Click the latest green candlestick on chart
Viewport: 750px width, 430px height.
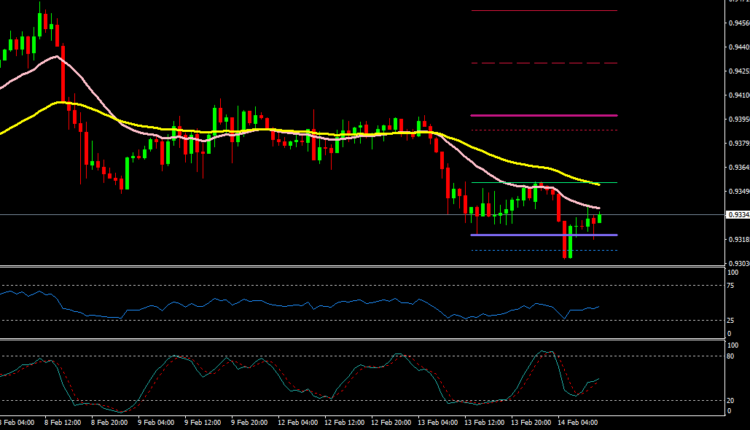598,218
